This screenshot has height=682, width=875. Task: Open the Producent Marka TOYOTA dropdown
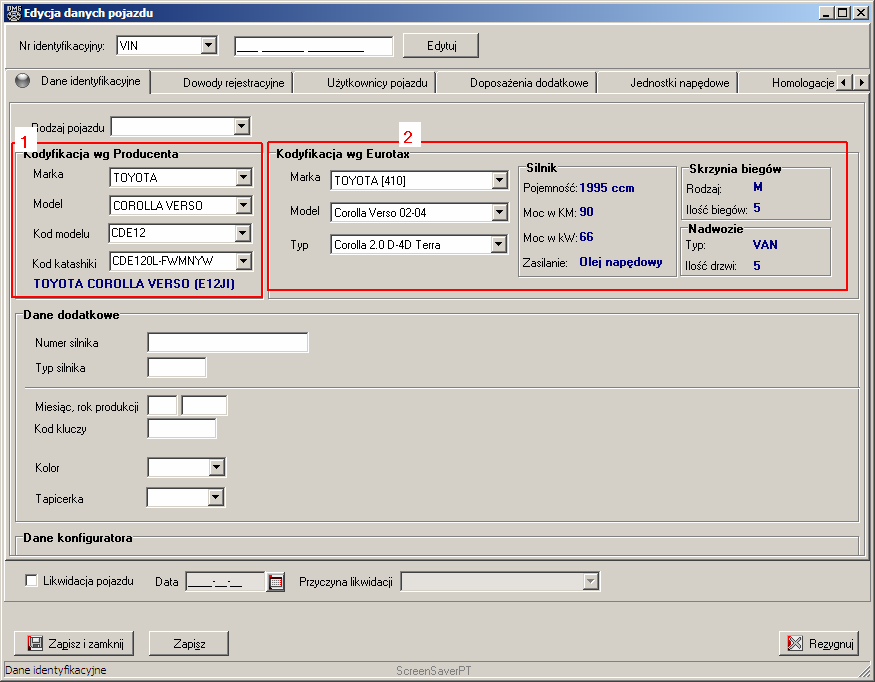coord(243,177)
